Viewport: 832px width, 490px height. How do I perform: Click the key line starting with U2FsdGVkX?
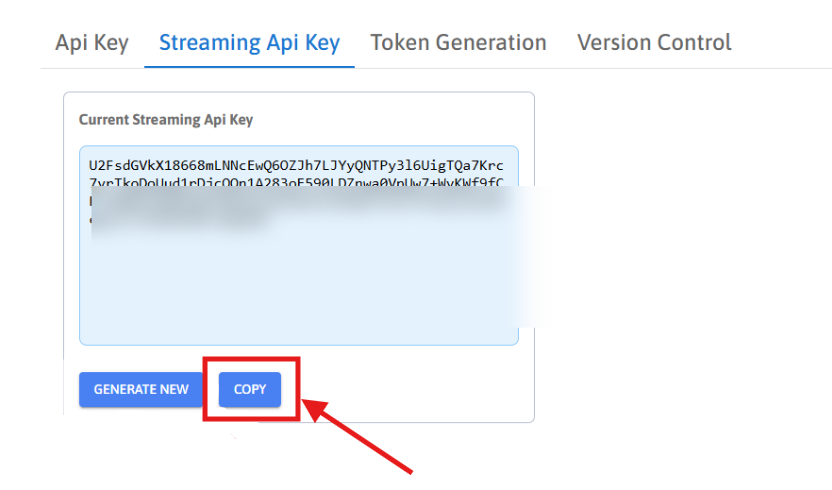coord(300,165)
